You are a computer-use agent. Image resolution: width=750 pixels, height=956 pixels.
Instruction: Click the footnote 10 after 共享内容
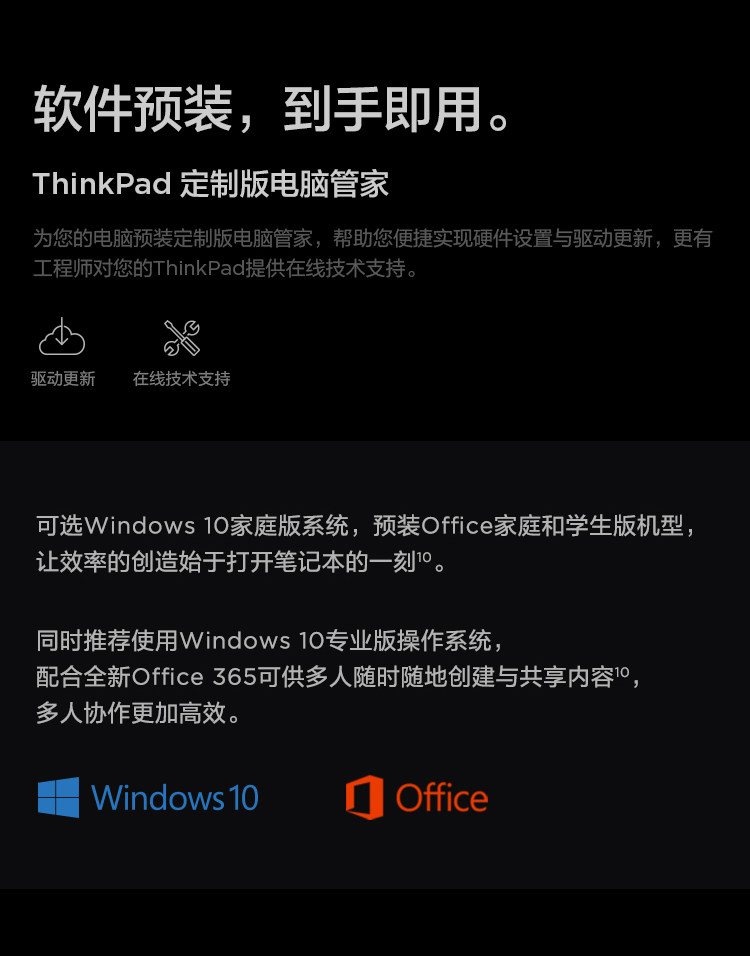(x=621, y=672)
